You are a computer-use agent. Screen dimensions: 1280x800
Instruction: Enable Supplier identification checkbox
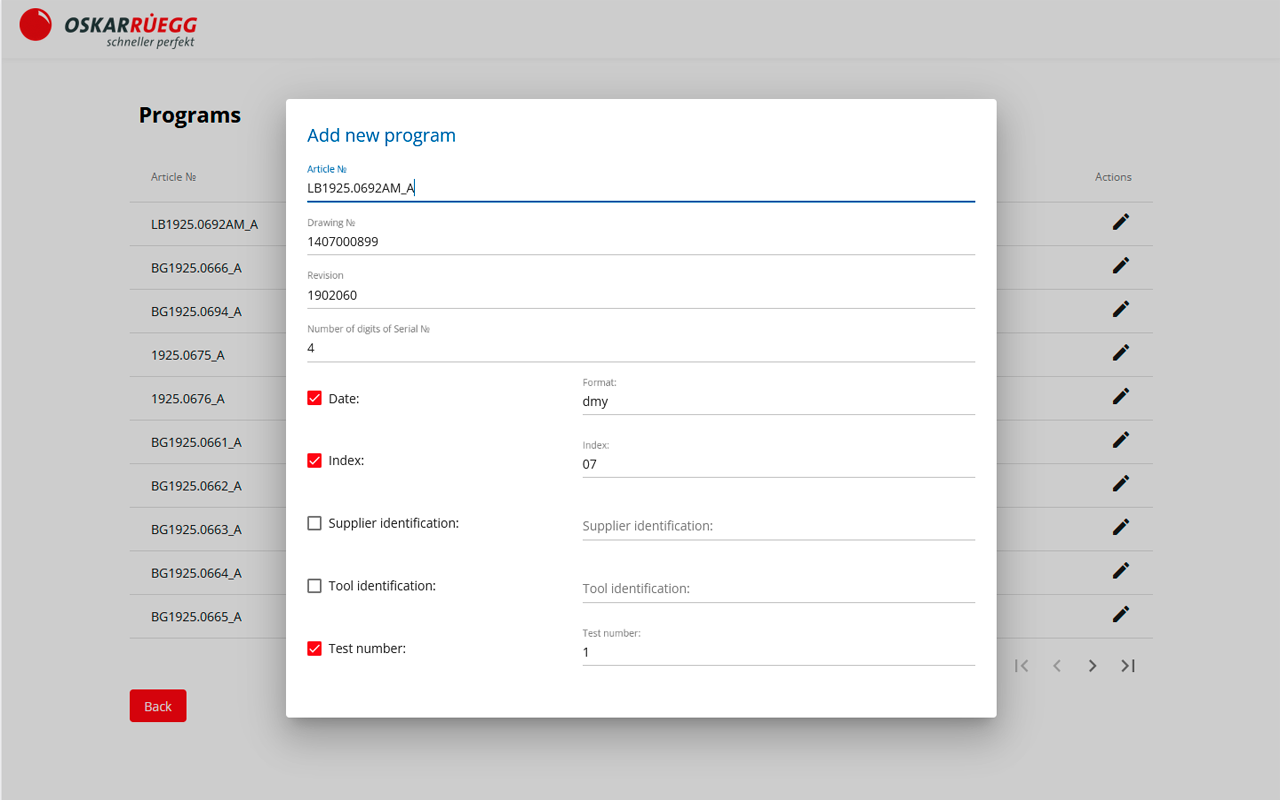pyautogui.click(x=314, y=523)
